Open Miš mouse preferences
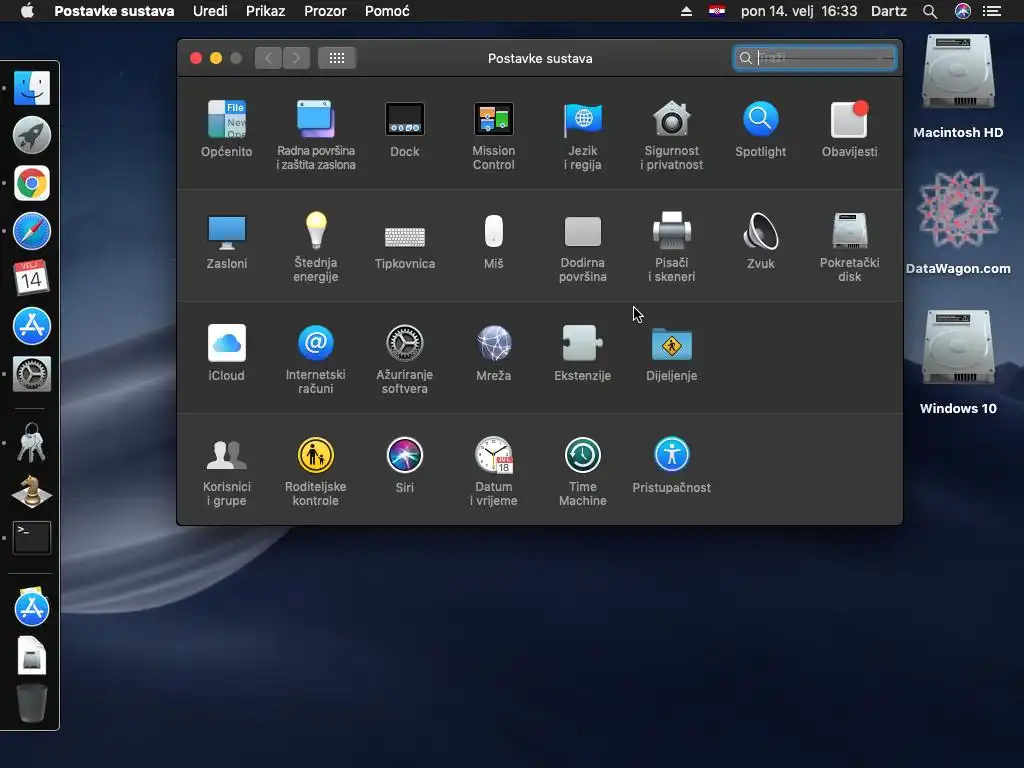 point(494,242)
